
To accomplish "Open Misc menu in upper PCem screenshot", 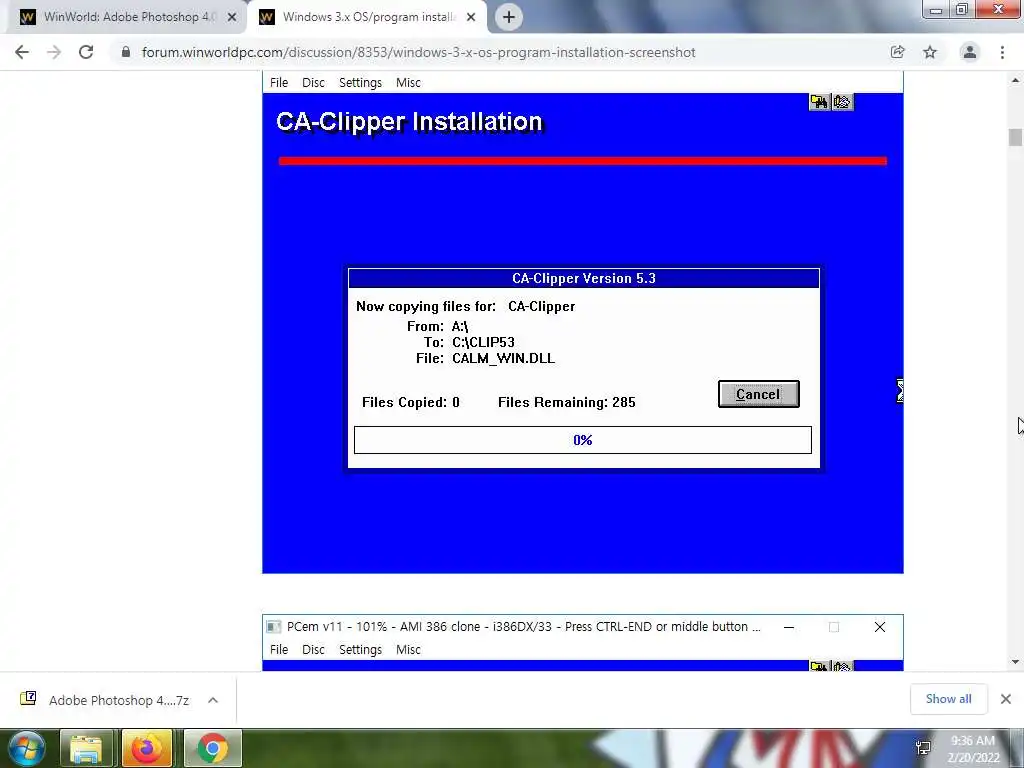I will pos(408,83).
